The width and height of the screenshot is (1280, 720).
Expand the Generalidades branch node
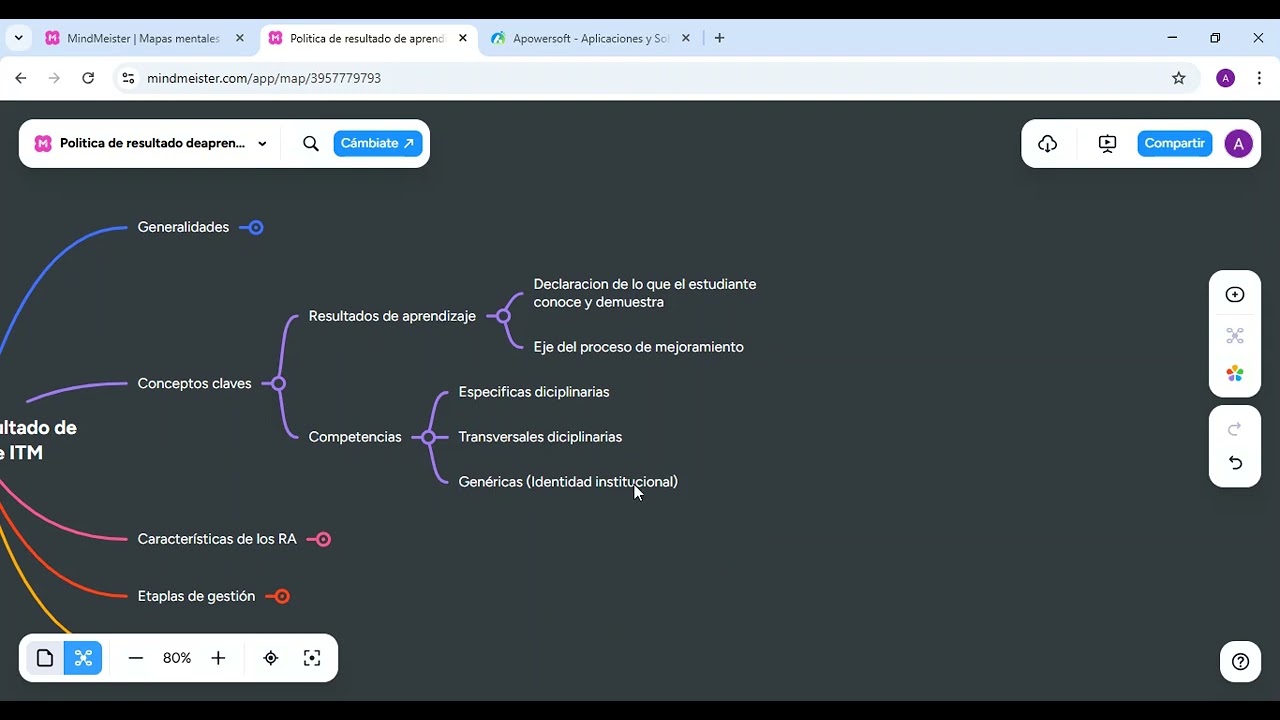pyautogui.click(x=256, y=228)
